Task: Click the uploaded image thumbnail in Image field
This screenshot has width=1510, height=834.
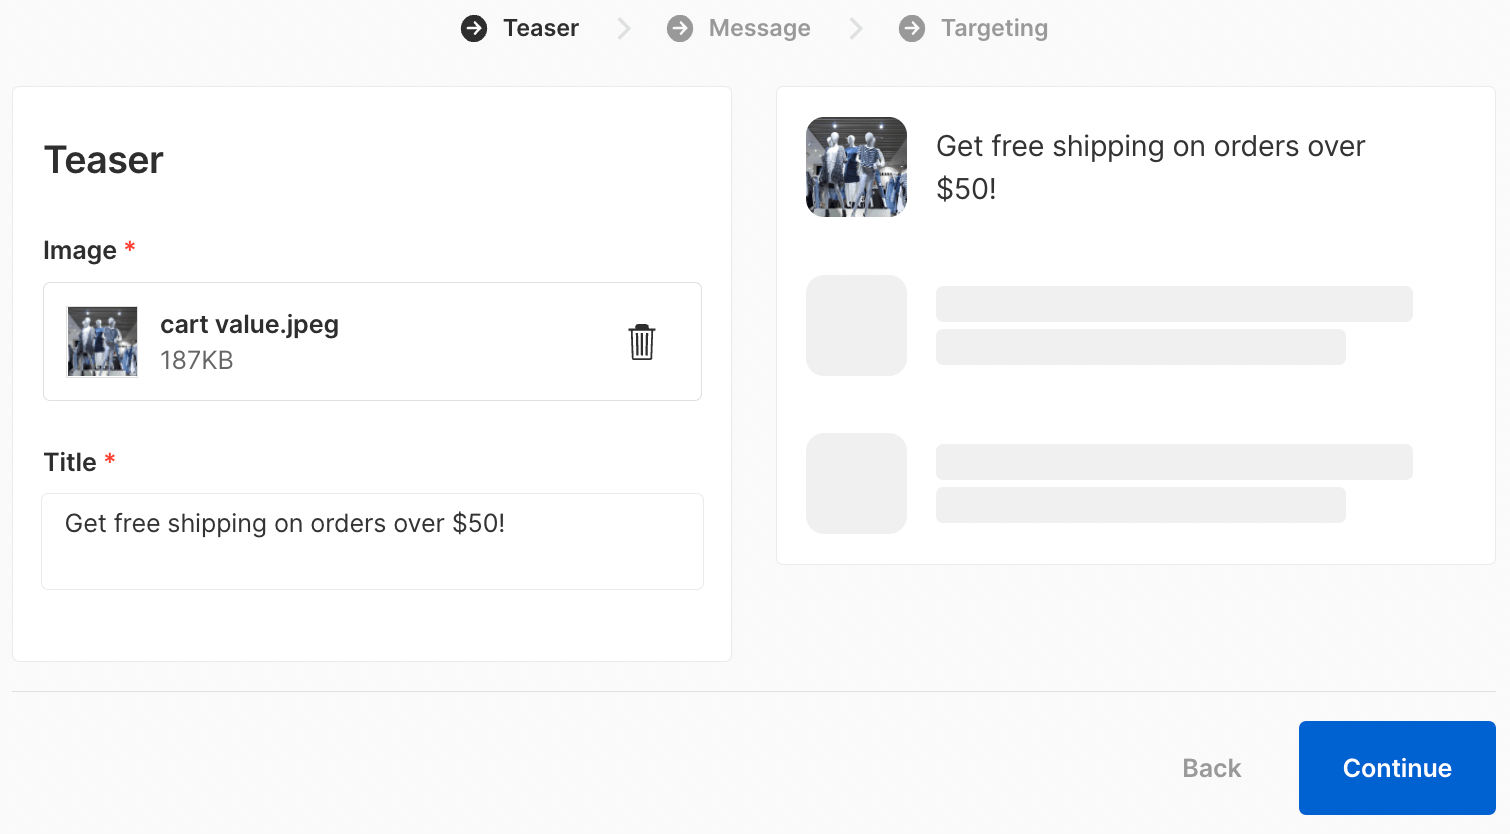Action: 102,342
